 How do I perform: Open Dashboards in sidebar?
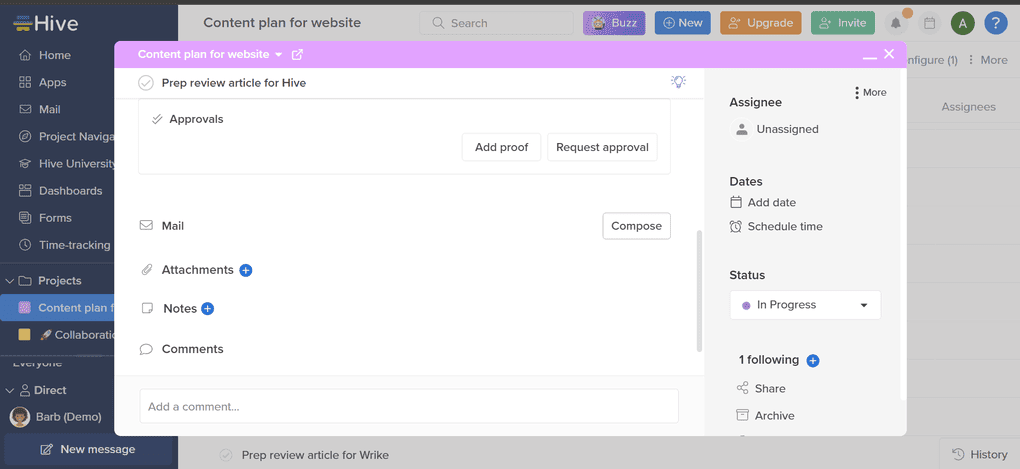tap(60, 191)
